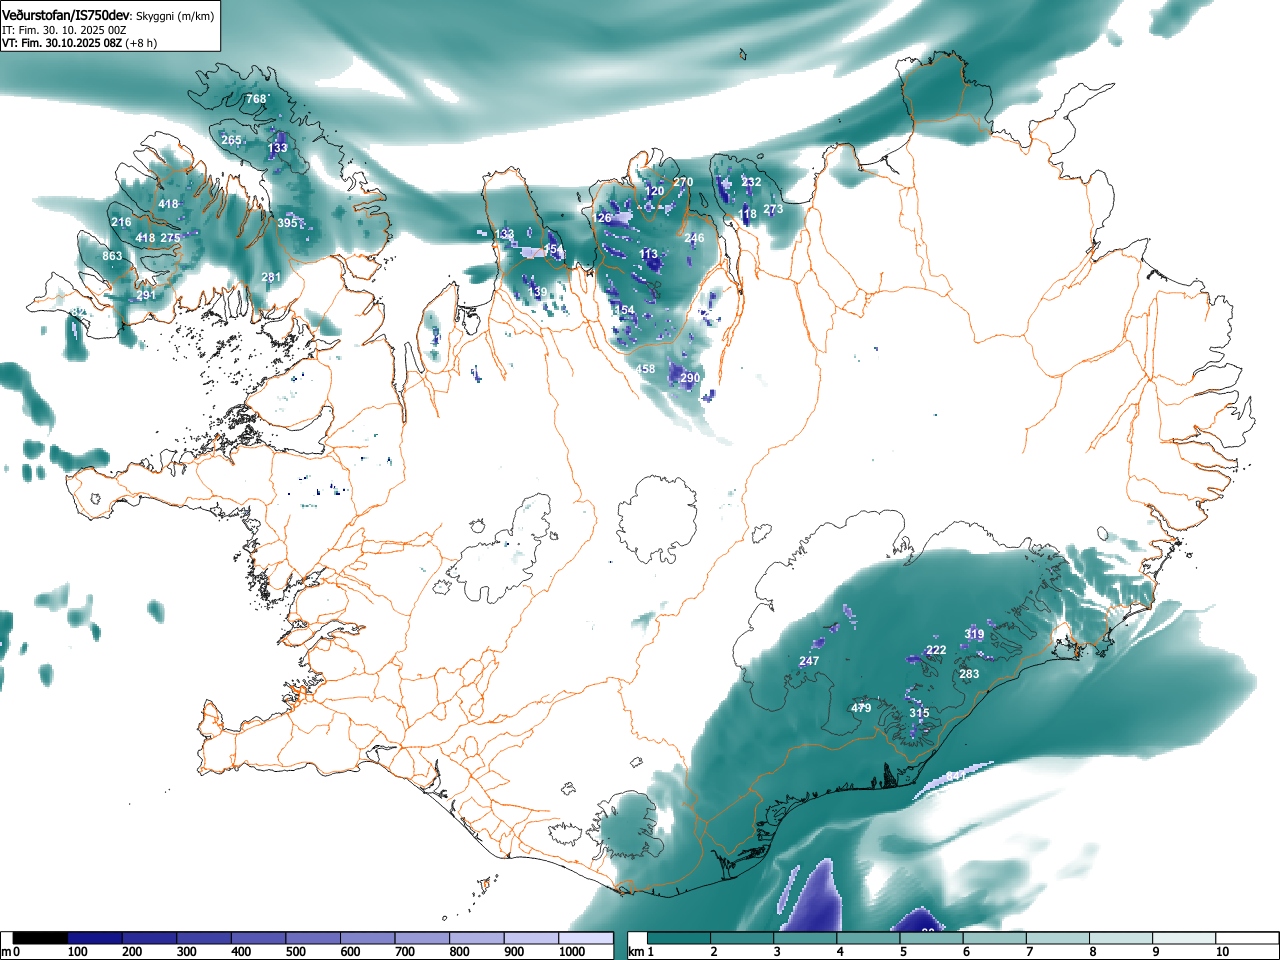Click the 'VT: Fim. 30.10.2025 08Z (+8 h)' line
The image size is (1280, 960).
[79, 43]
